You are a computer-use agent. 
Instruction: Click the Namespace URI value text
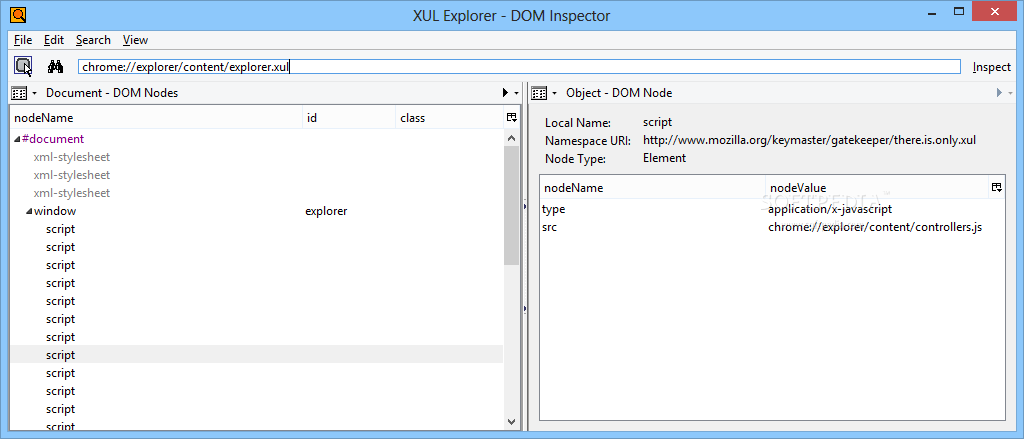tap(809, 140)
